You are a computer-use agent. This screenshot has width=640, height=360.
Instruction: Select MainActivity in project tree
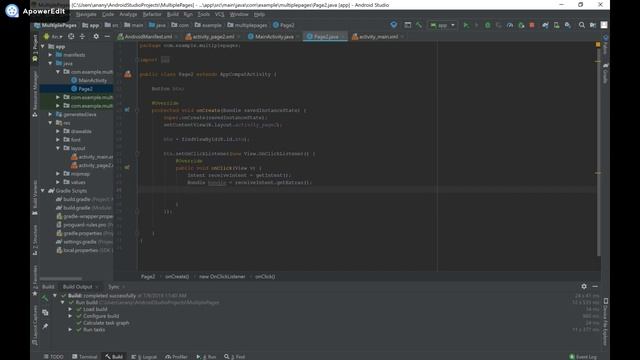[x=89, y=80]
